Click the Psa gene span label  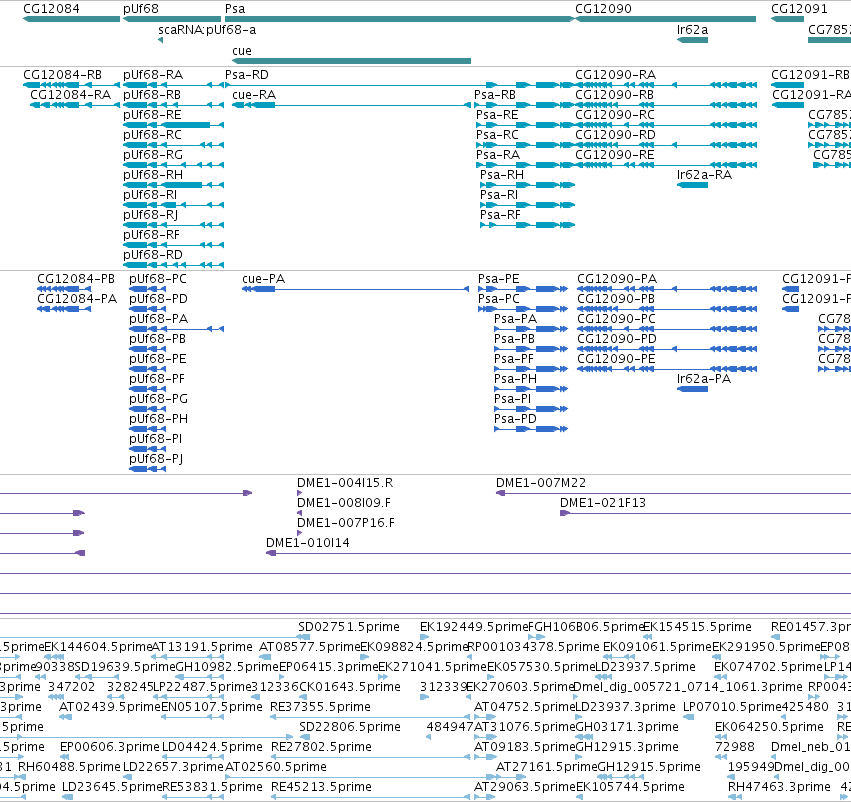click(x=235, y=9)
